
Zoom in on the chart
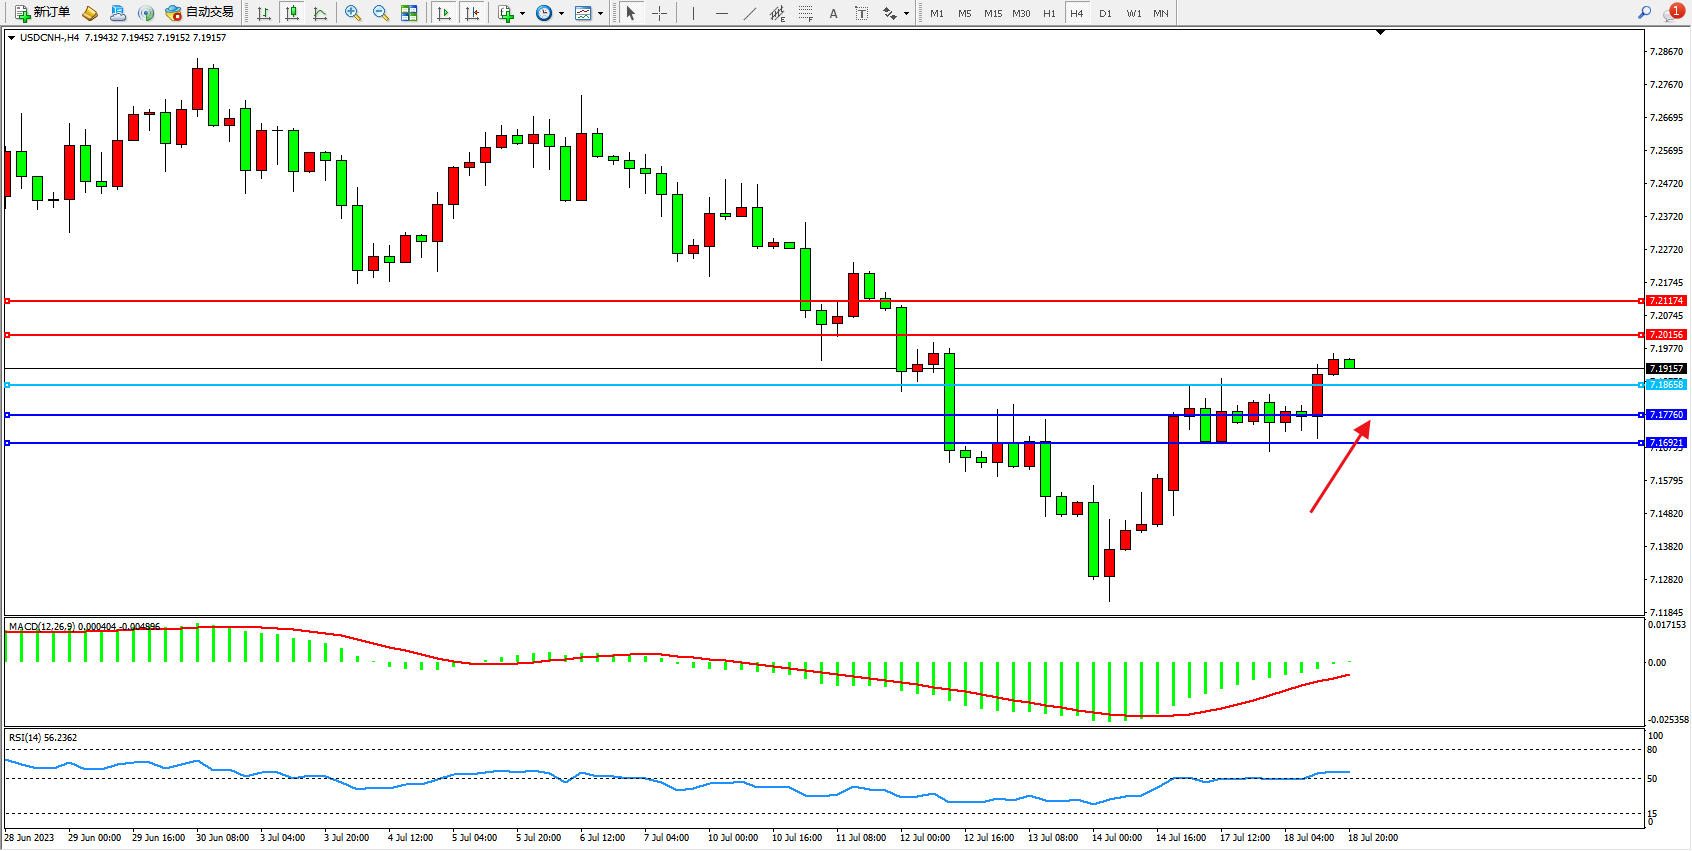point(353,13)
